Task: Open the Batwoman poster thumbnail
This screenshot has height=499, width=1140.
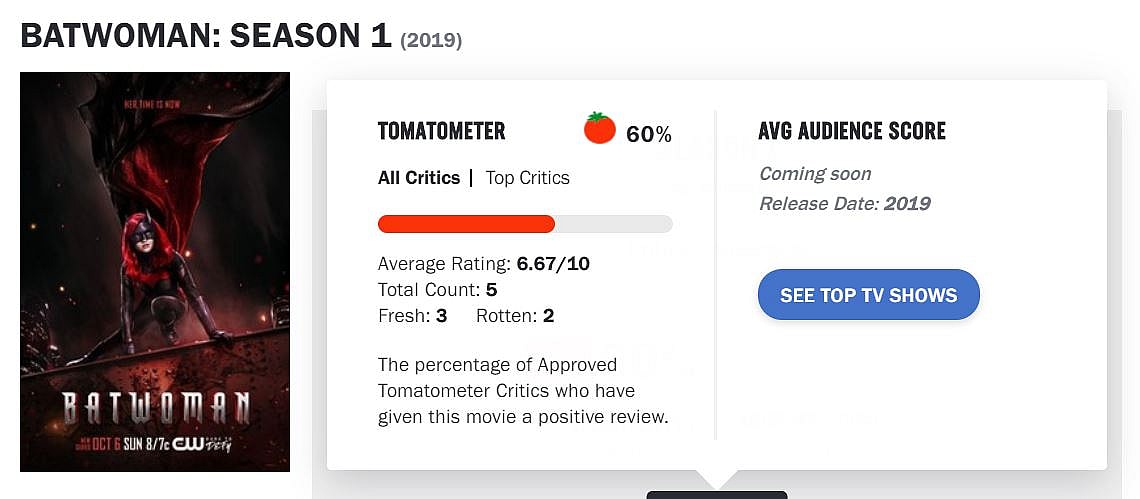Action: 155,271
